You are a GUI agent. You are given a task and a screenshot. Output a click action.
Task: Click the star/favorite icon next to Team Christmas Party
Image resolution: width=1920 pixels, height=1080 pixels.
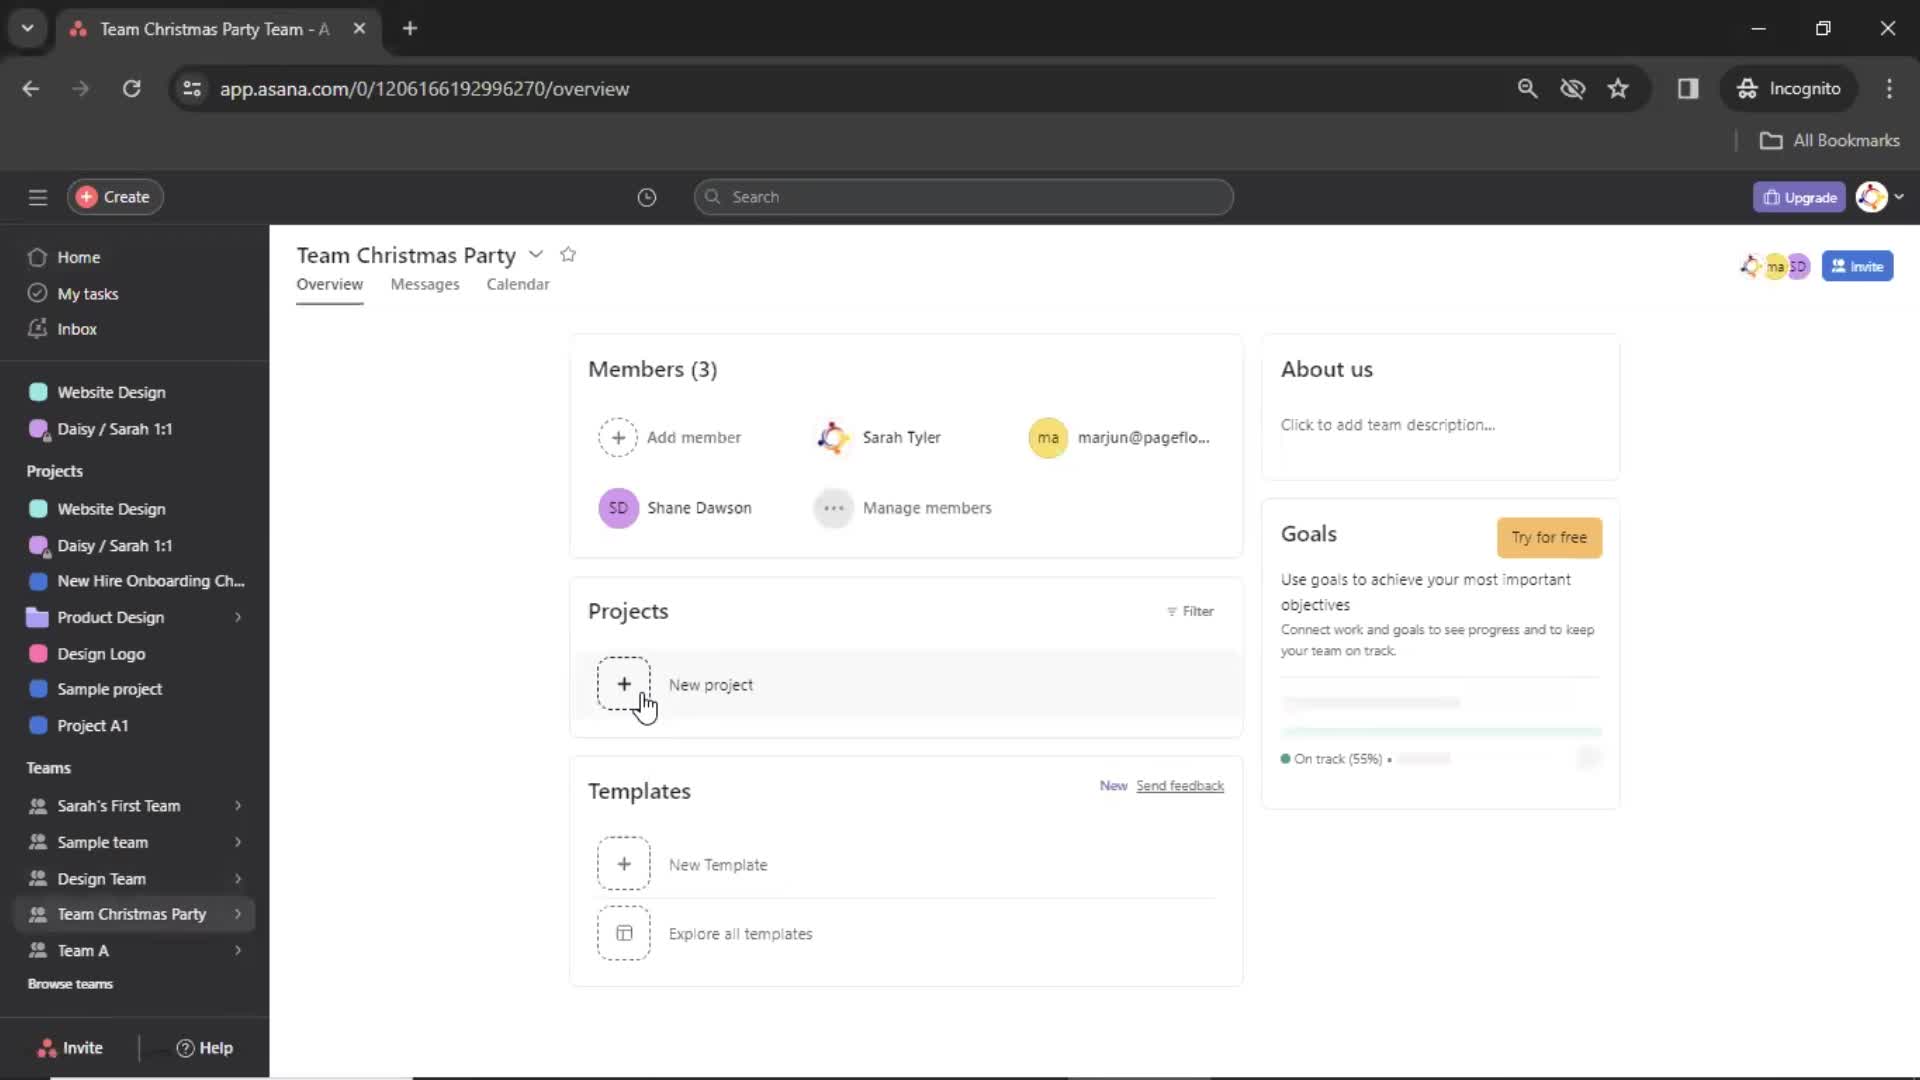570,255
